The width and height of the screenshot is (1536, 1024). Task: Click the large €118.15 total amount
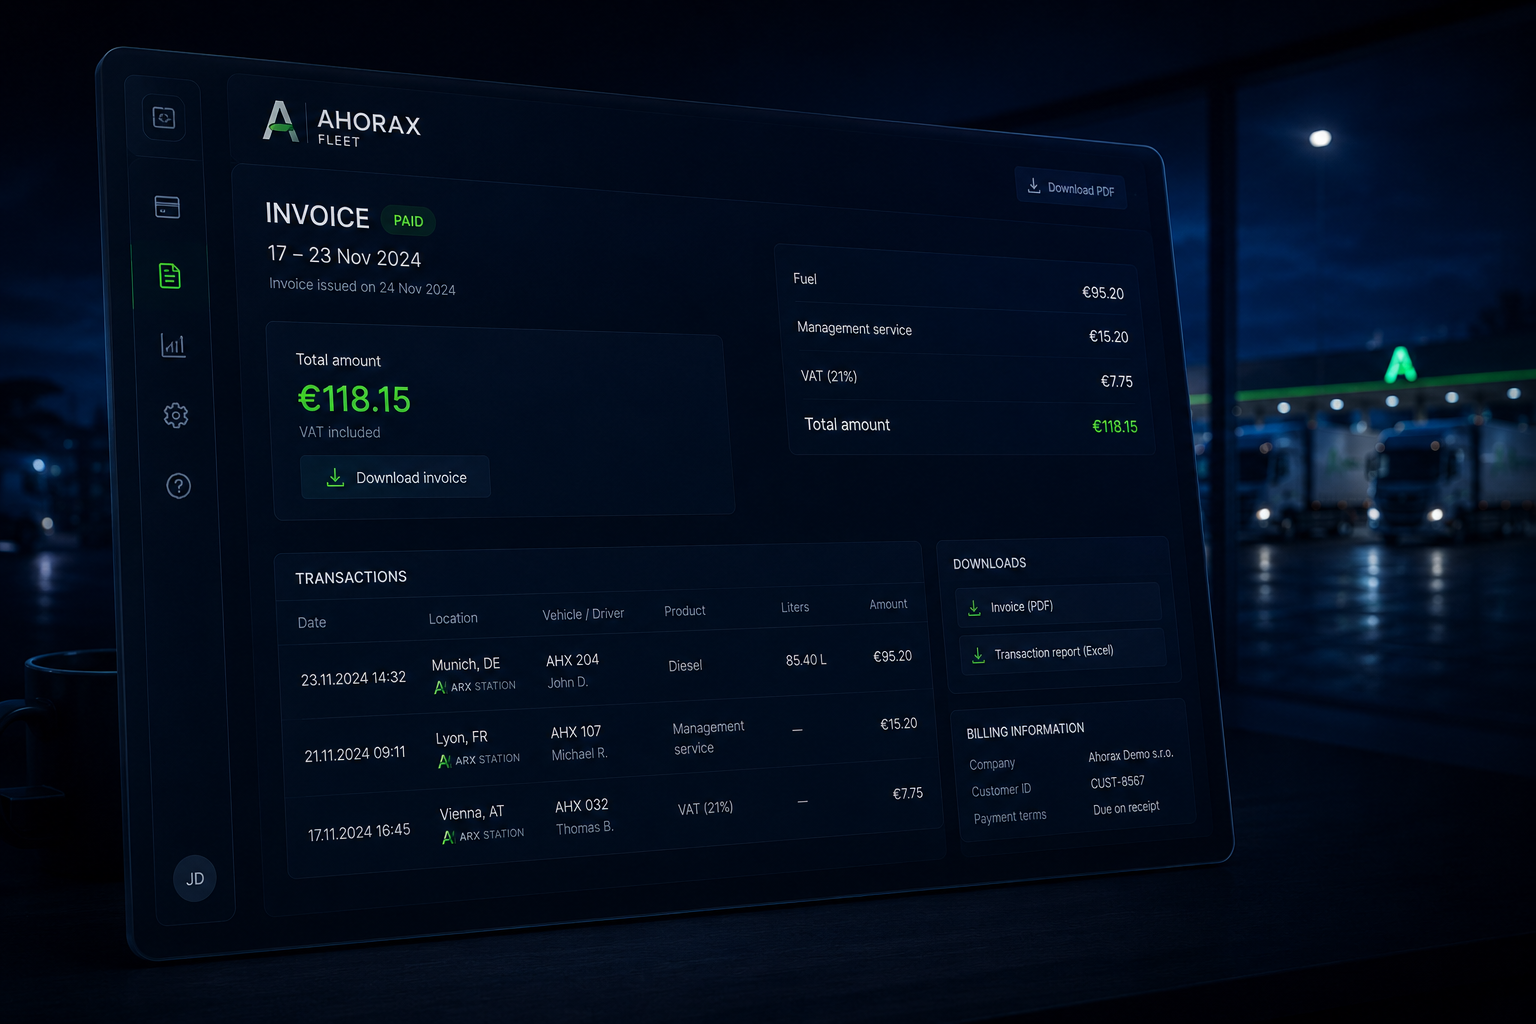pos(354,399)
